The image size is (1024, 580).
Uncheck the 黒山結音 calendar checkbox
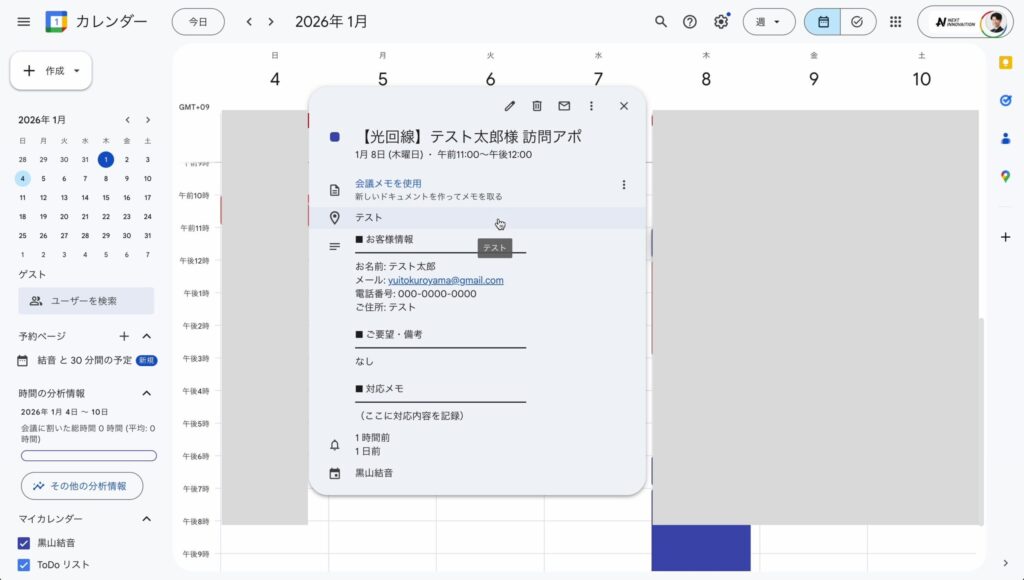25,543
